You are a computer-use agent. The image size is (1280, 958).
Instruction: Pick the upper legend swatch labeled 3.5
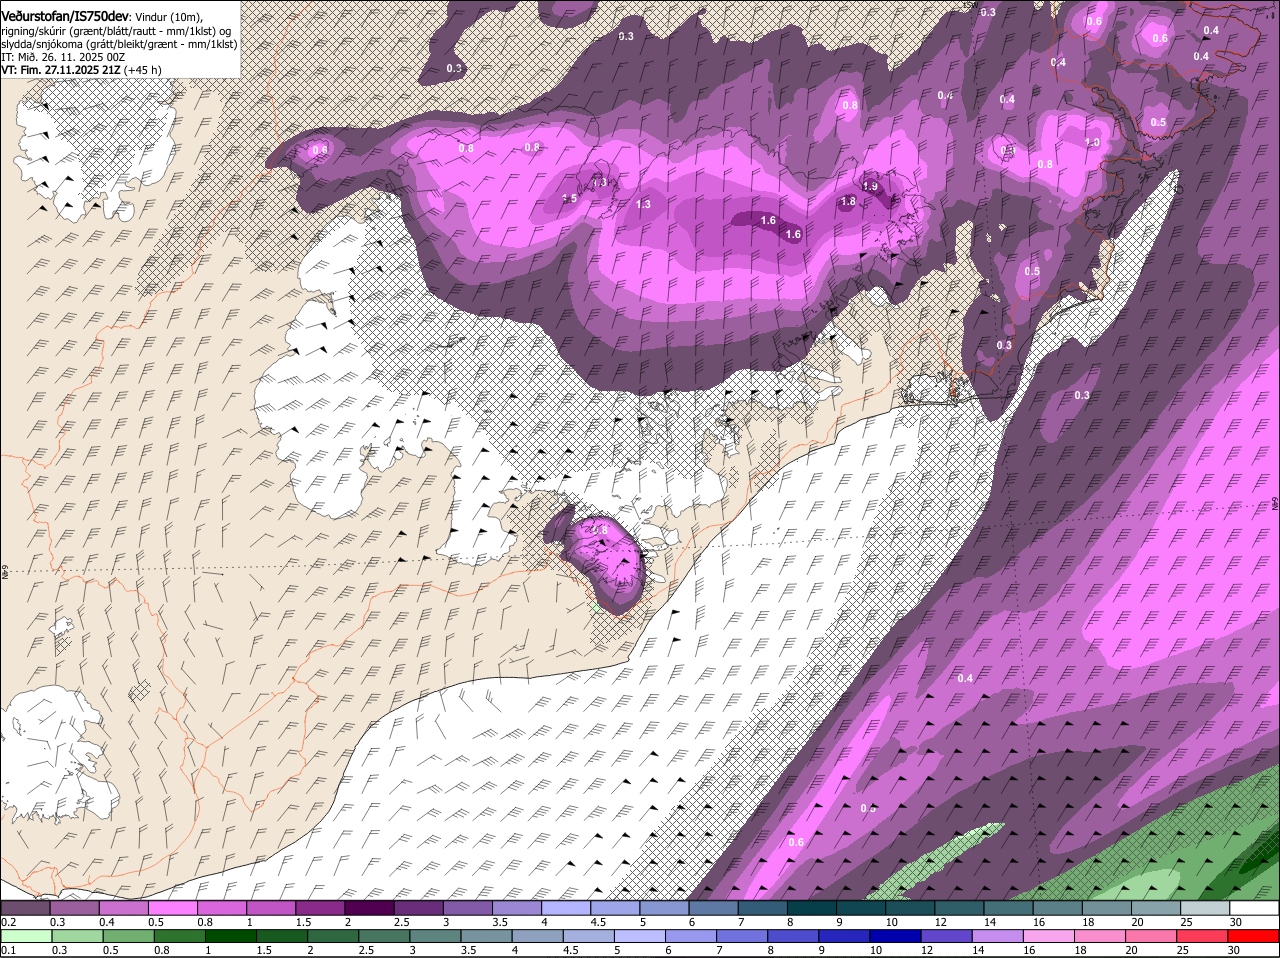point(517,908)
